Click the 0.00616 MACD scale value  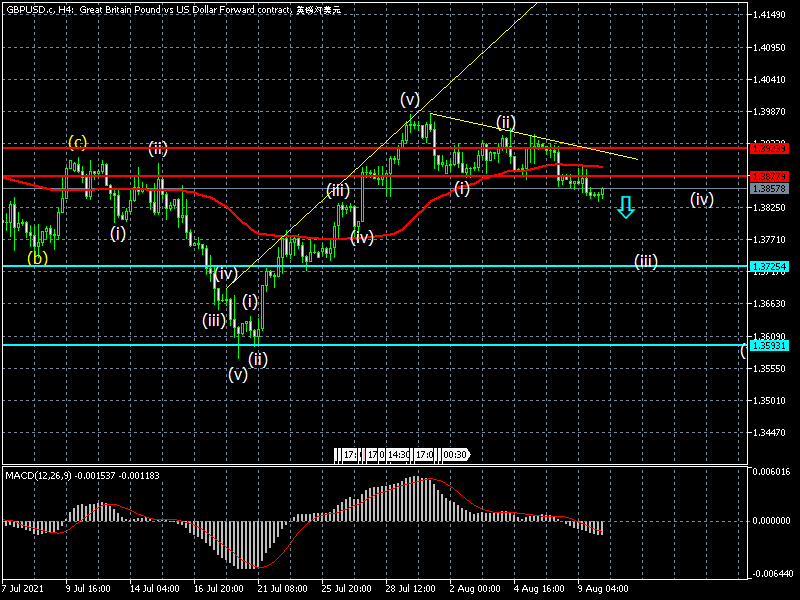(x=771, y=471)
